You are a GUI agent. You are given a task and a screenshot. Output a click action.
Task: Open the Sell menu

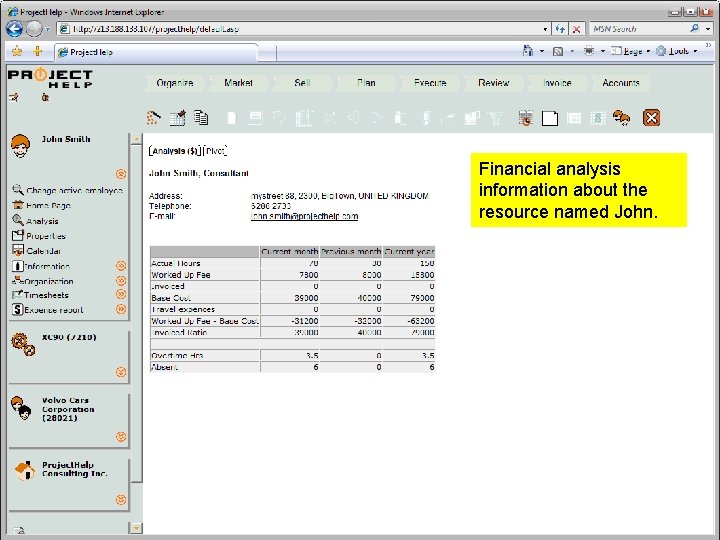pyautogui.click(x=302, y=83)
